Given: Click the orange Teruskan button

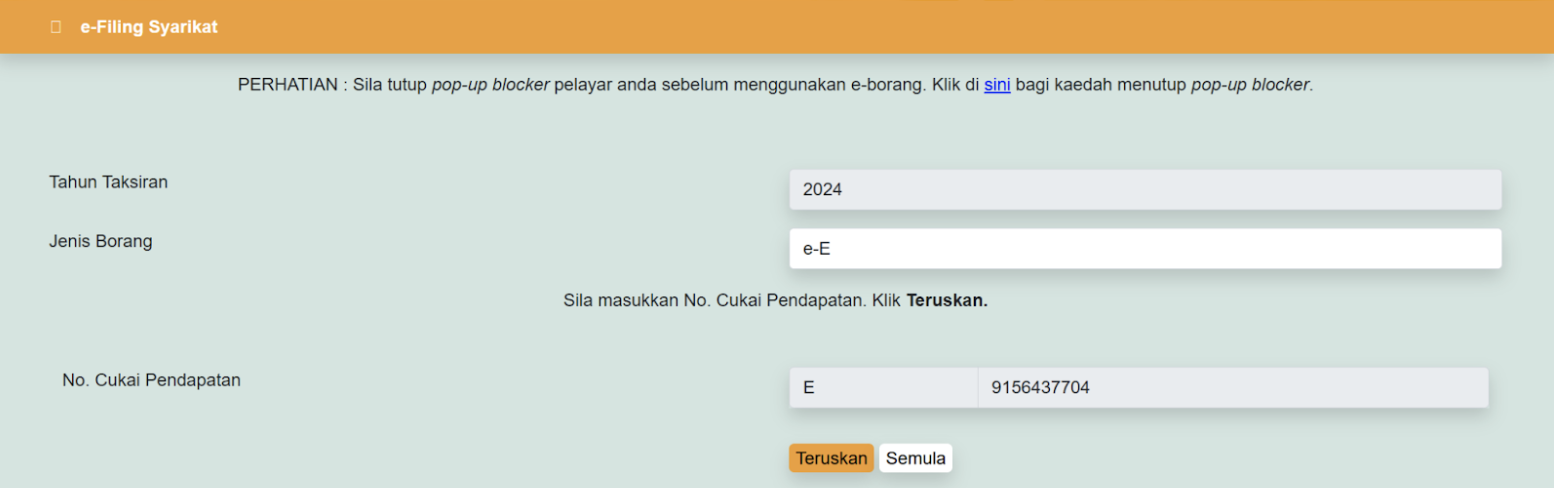Looking at the screenshot, I should coord(831,458).
